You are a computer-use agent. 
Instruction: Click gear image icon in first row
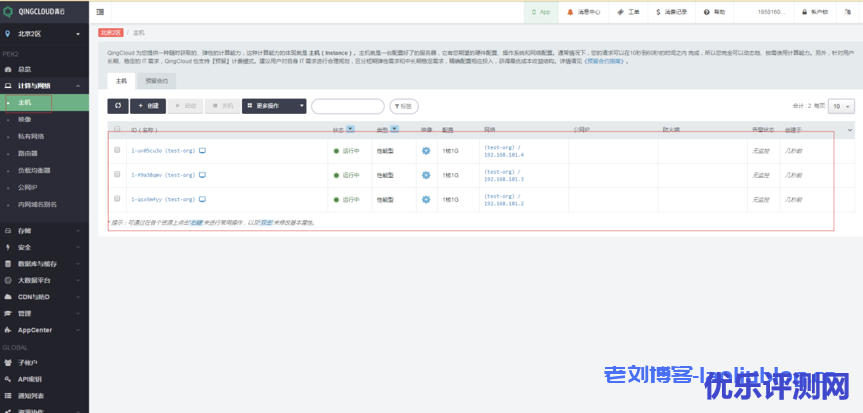[x=426, y=150]
